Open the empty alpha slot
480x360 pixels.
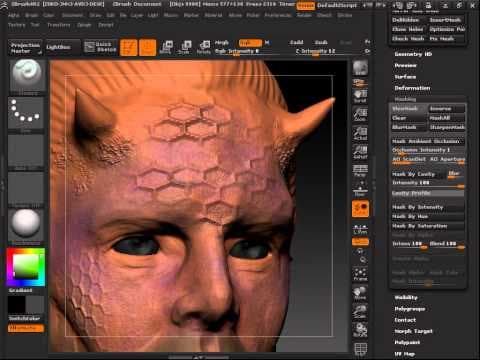click(26, 151)
